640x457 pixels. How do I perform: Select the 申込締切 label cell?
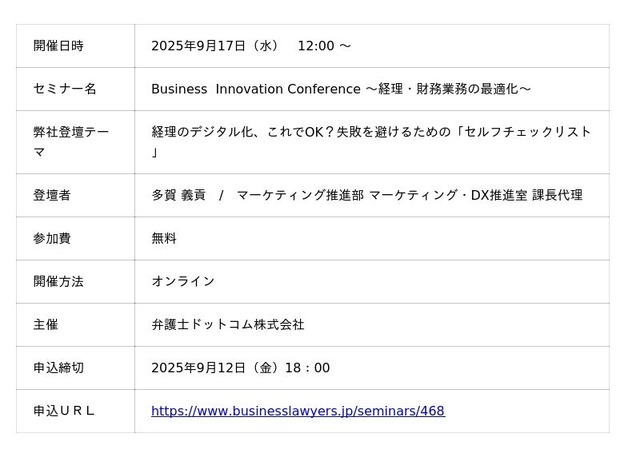point(58,368)
